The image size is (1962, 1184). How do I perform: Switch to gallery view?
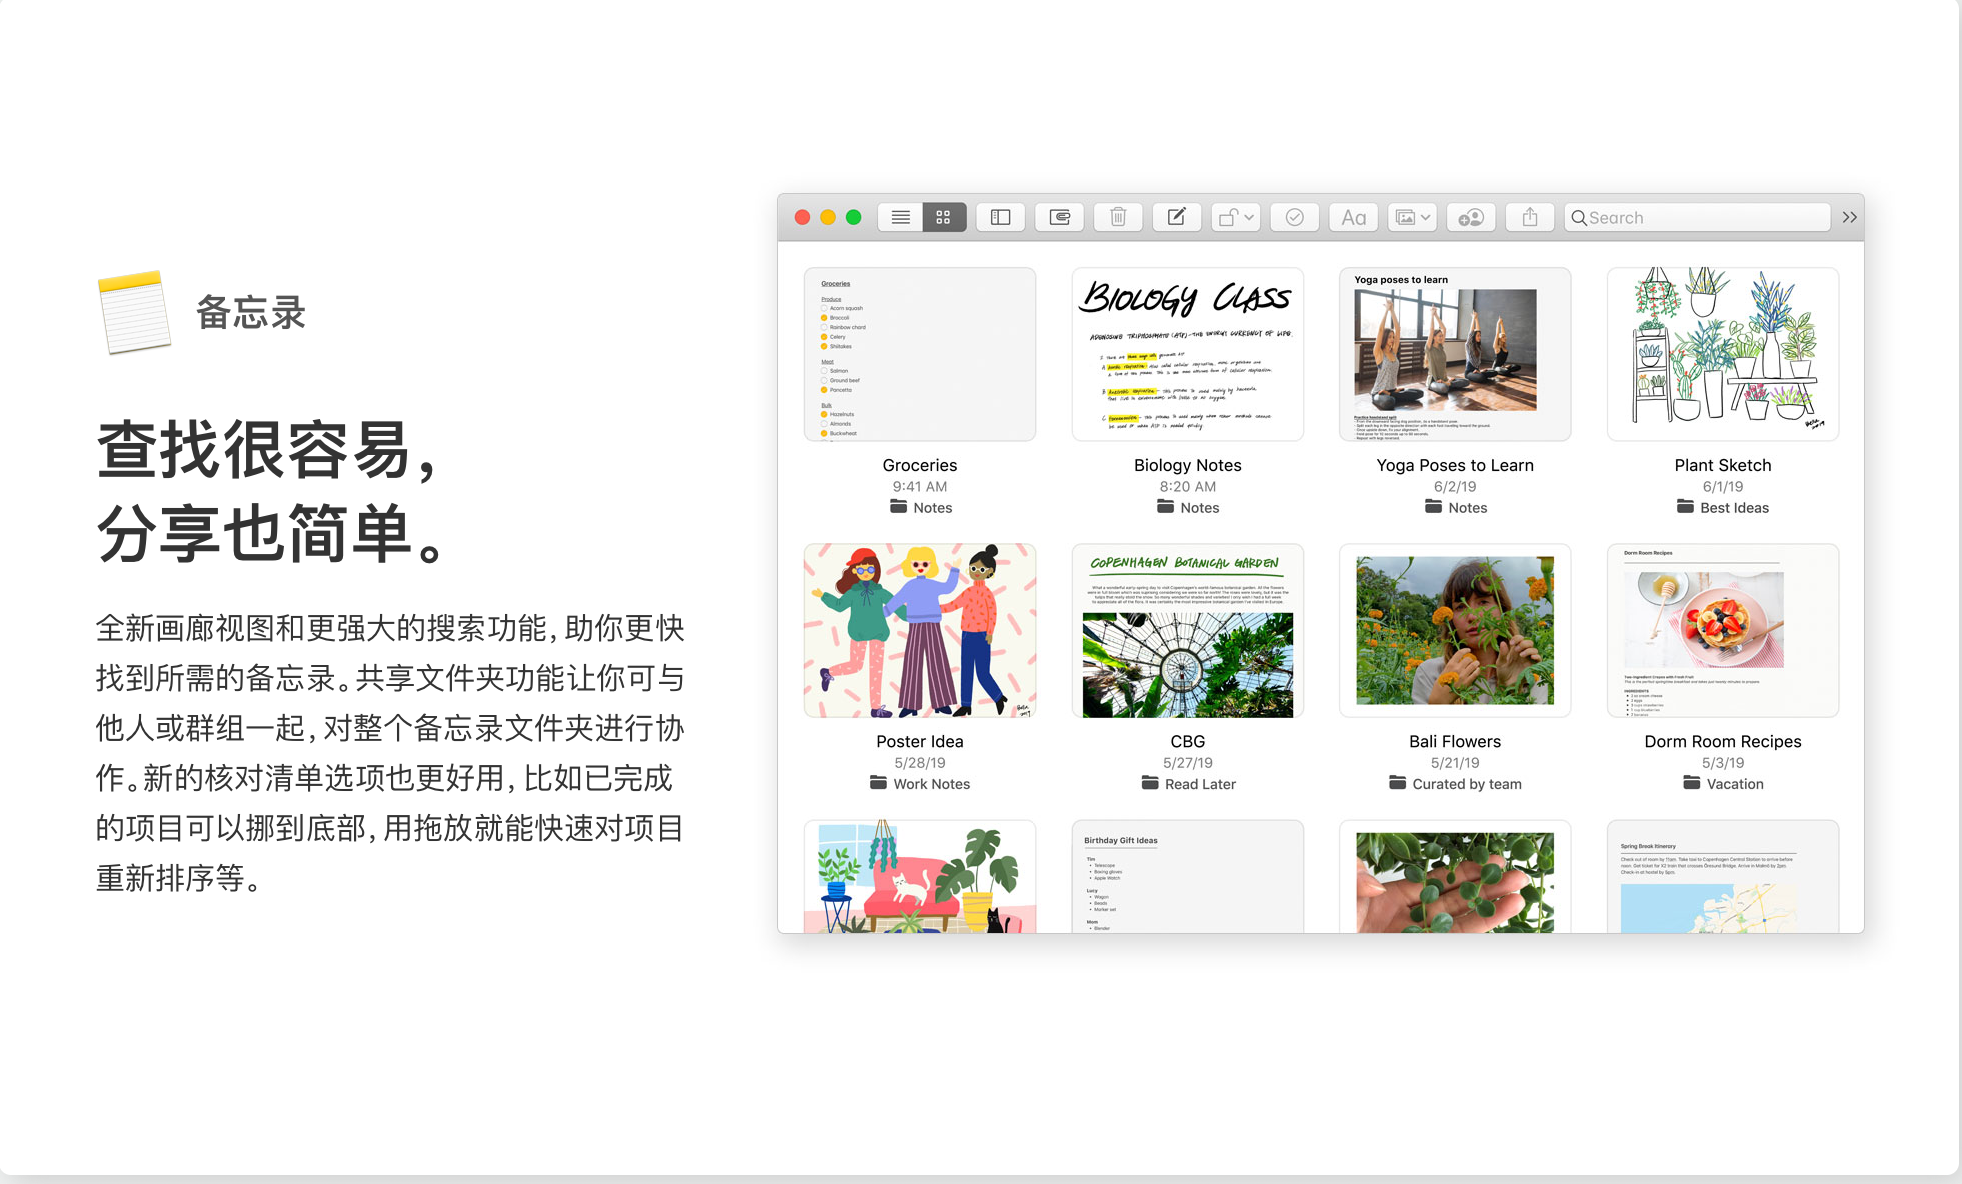(x=943, y=217)
